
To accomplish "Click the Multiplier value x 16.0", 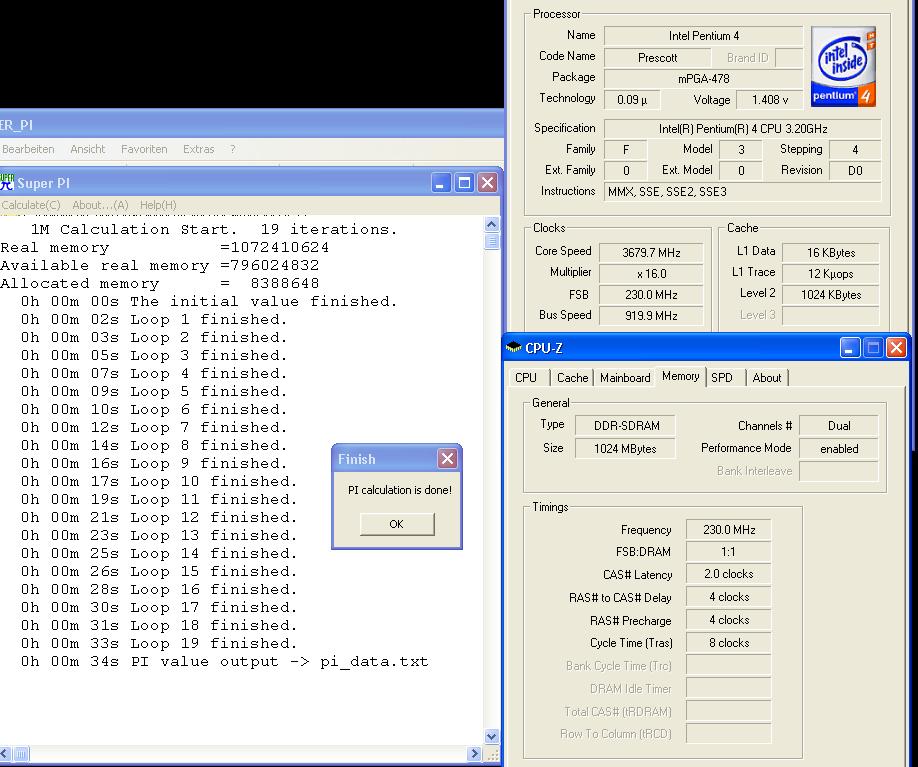I will click(x=651, y=274).
